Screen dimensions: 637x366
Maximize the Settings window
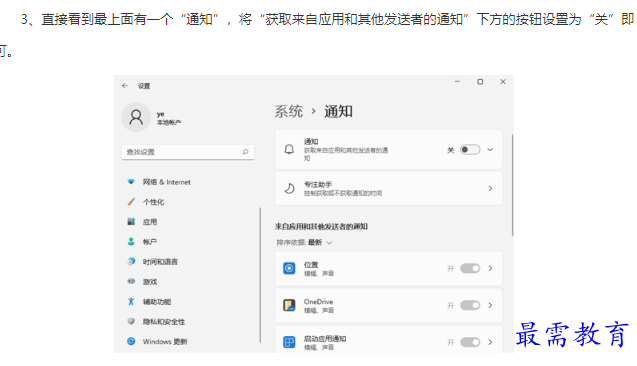(480, 82)
